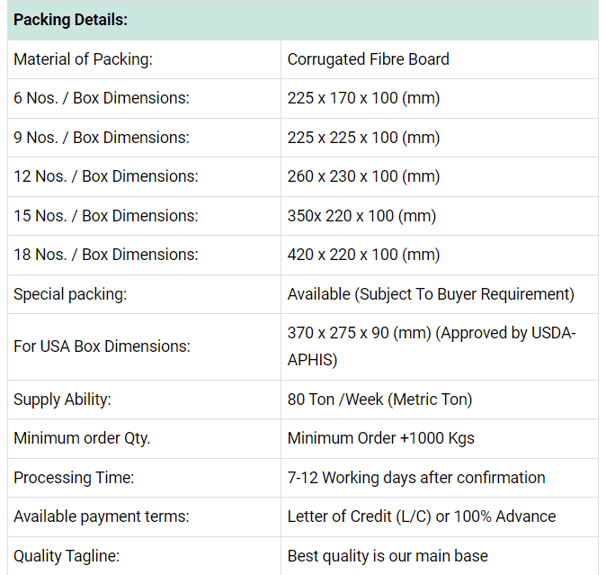Click the 6 Nos. Box Dimensions label
Image resolution: width=606 pixels, height=575 pixels.
coord(101,98)
